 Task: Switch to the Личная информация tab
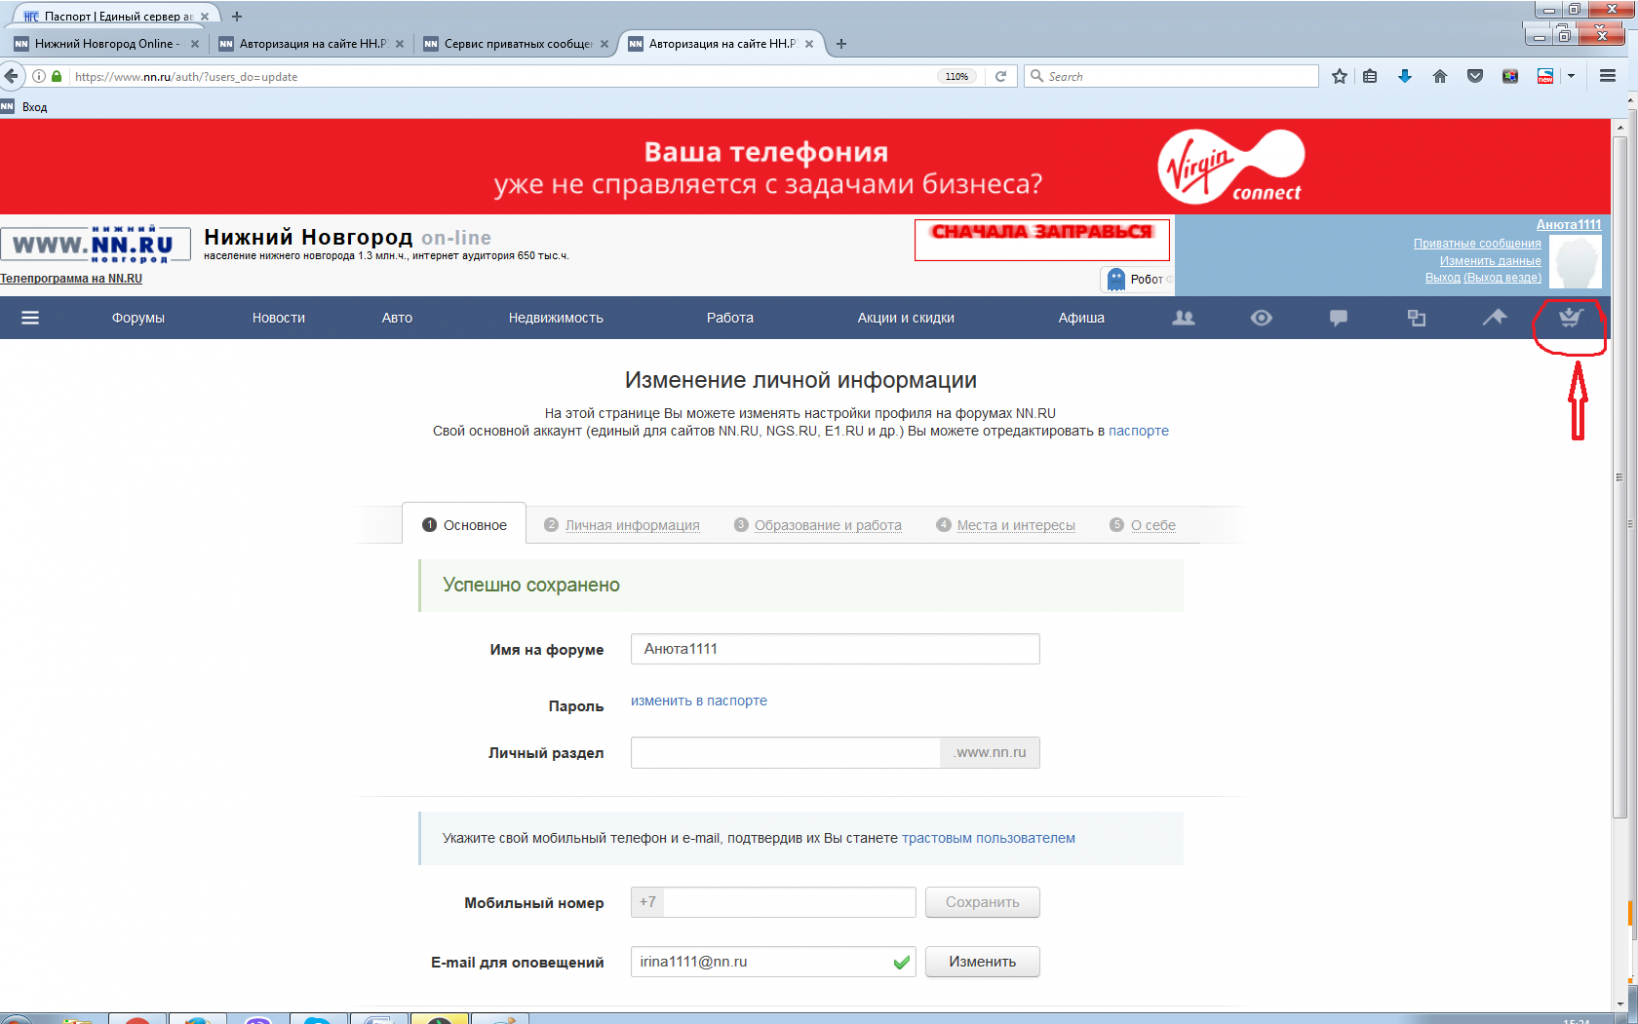click(631, 525)
